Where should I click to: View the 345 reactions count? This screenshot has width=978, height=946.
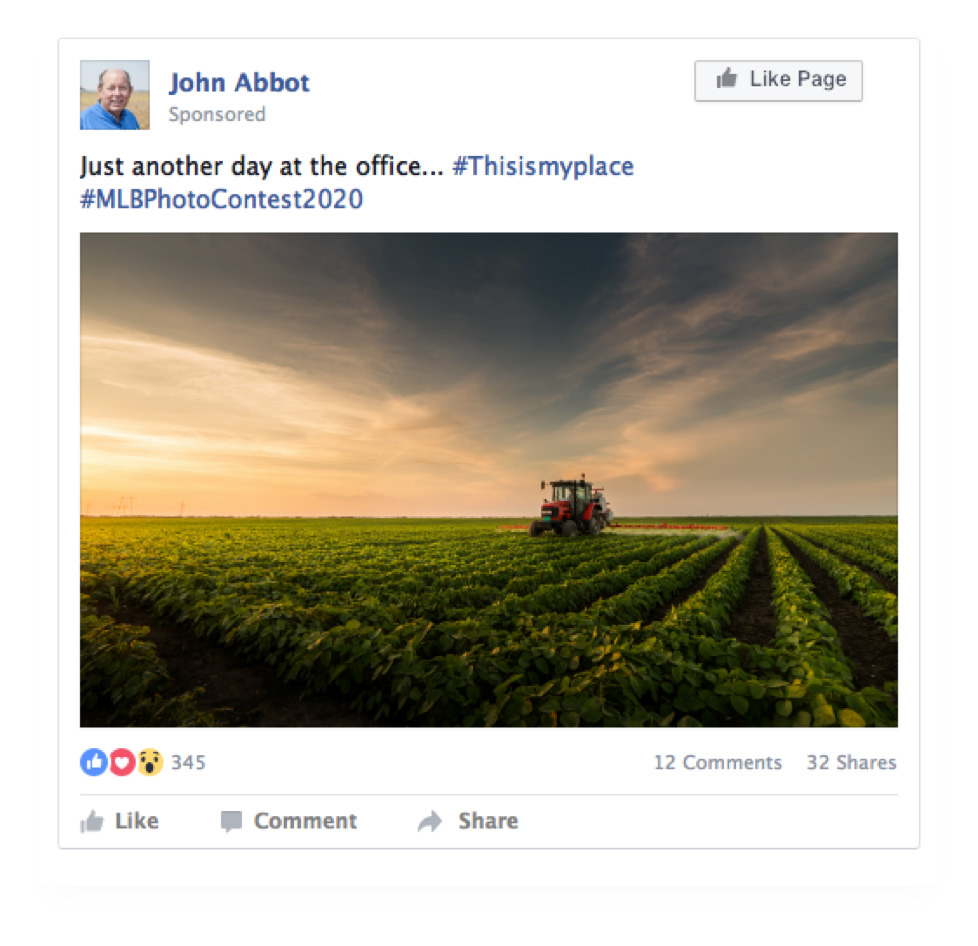(188, 762)
